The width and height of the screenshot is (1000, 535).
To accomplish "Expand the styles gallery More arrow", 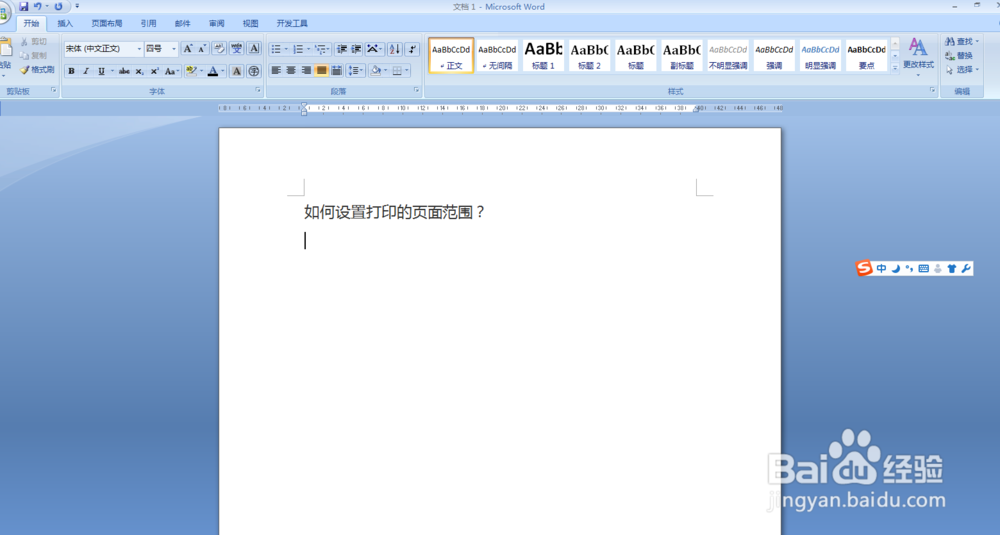I will coord(895,68).
